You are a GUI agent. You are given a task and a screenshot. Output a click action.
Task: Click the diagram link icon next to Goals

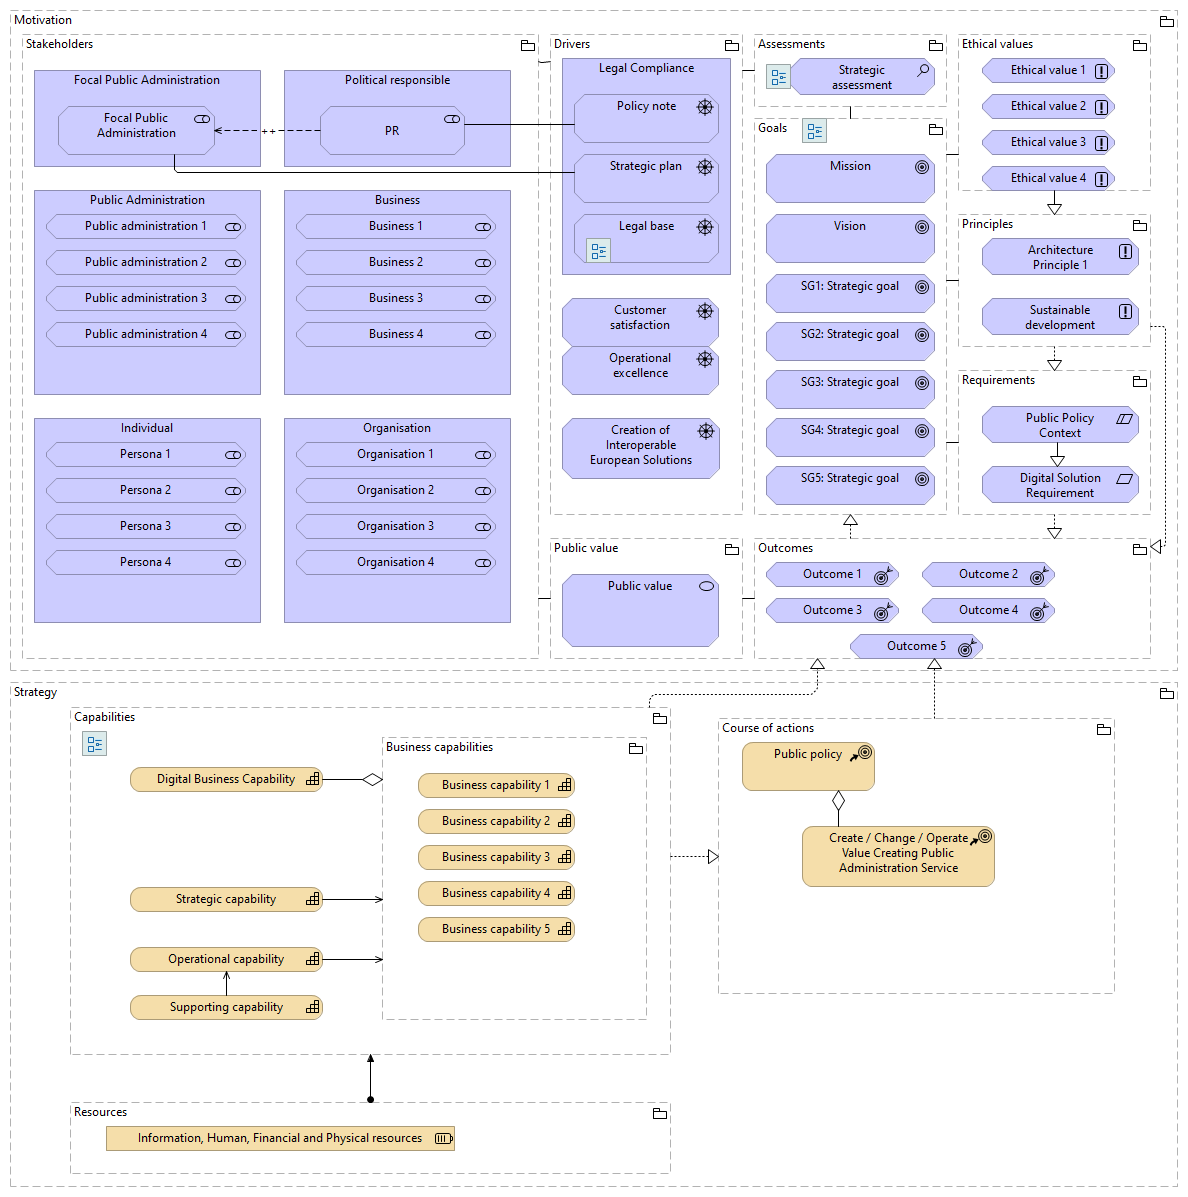pyautogui.click(x=814, y=131)
